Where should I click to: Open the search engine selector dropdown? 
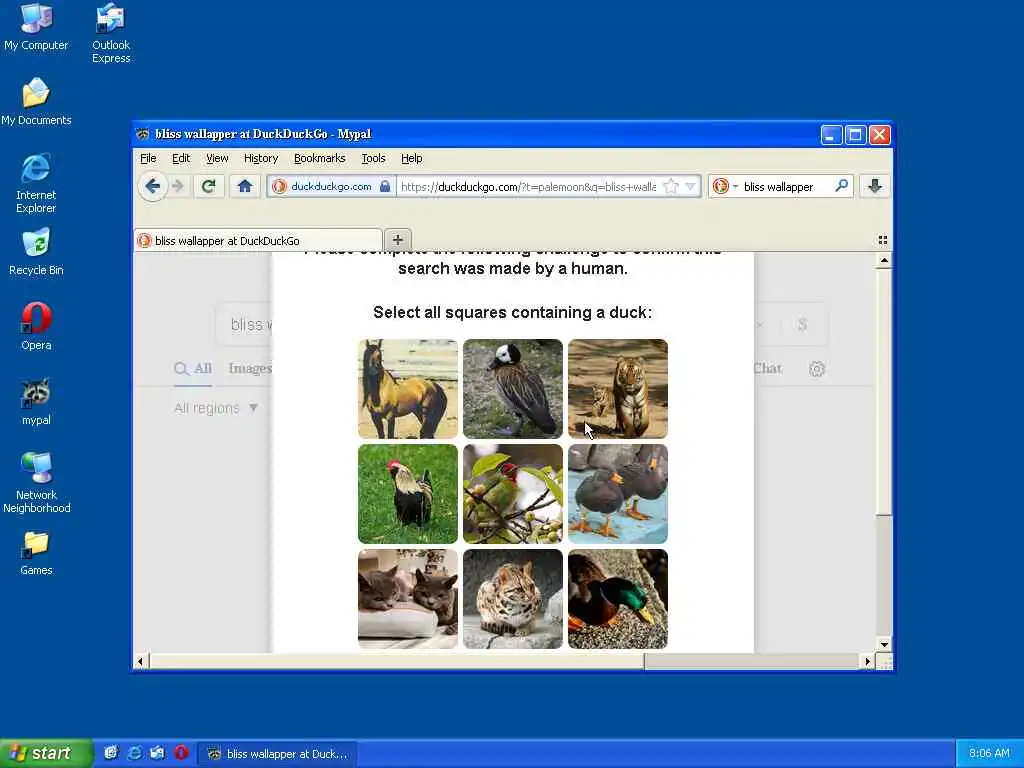(x=725, y=187)
